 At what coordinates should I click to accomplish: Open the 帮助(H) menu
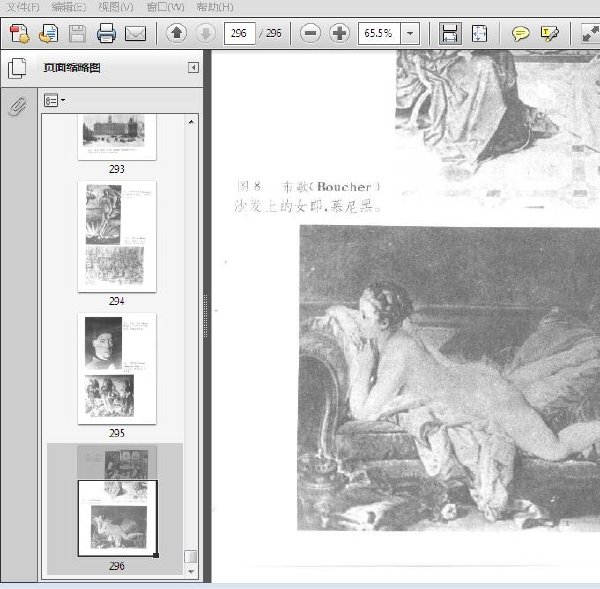point(215,7)
